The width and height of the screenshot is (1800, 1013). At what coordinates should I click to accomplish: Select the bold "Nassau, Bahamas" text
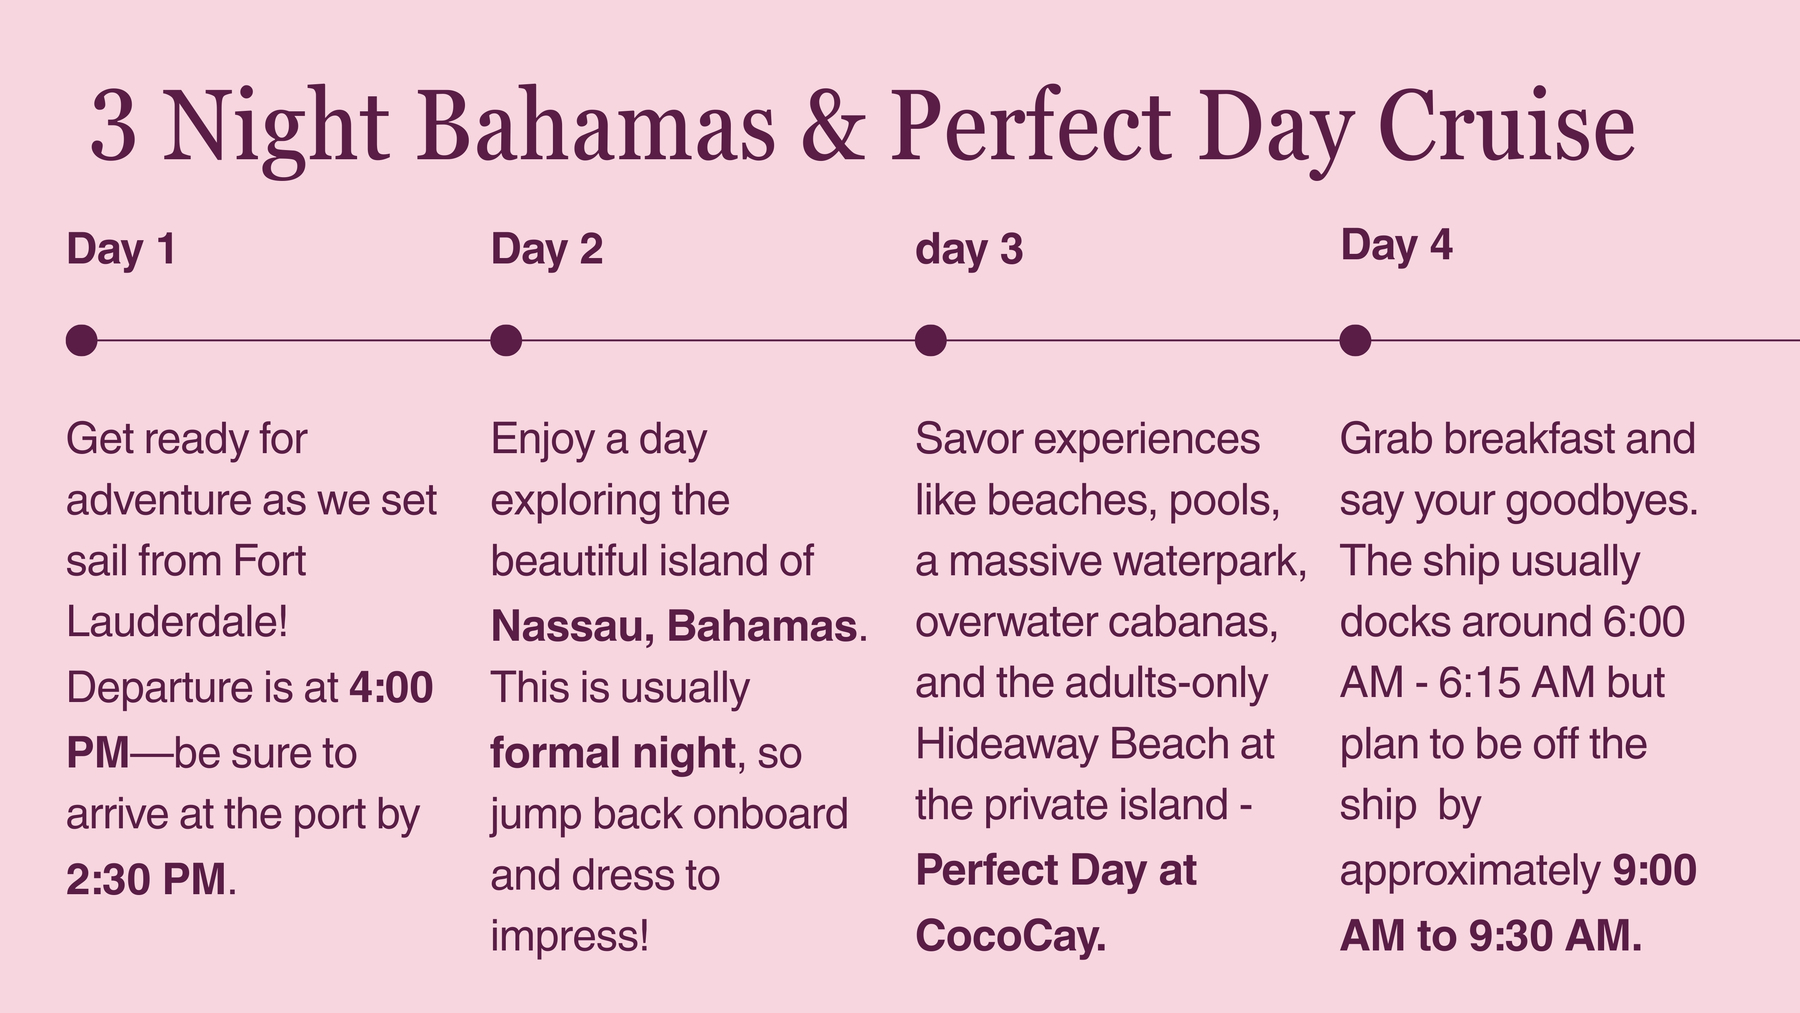pyautogui.click(x=674, y=626)
